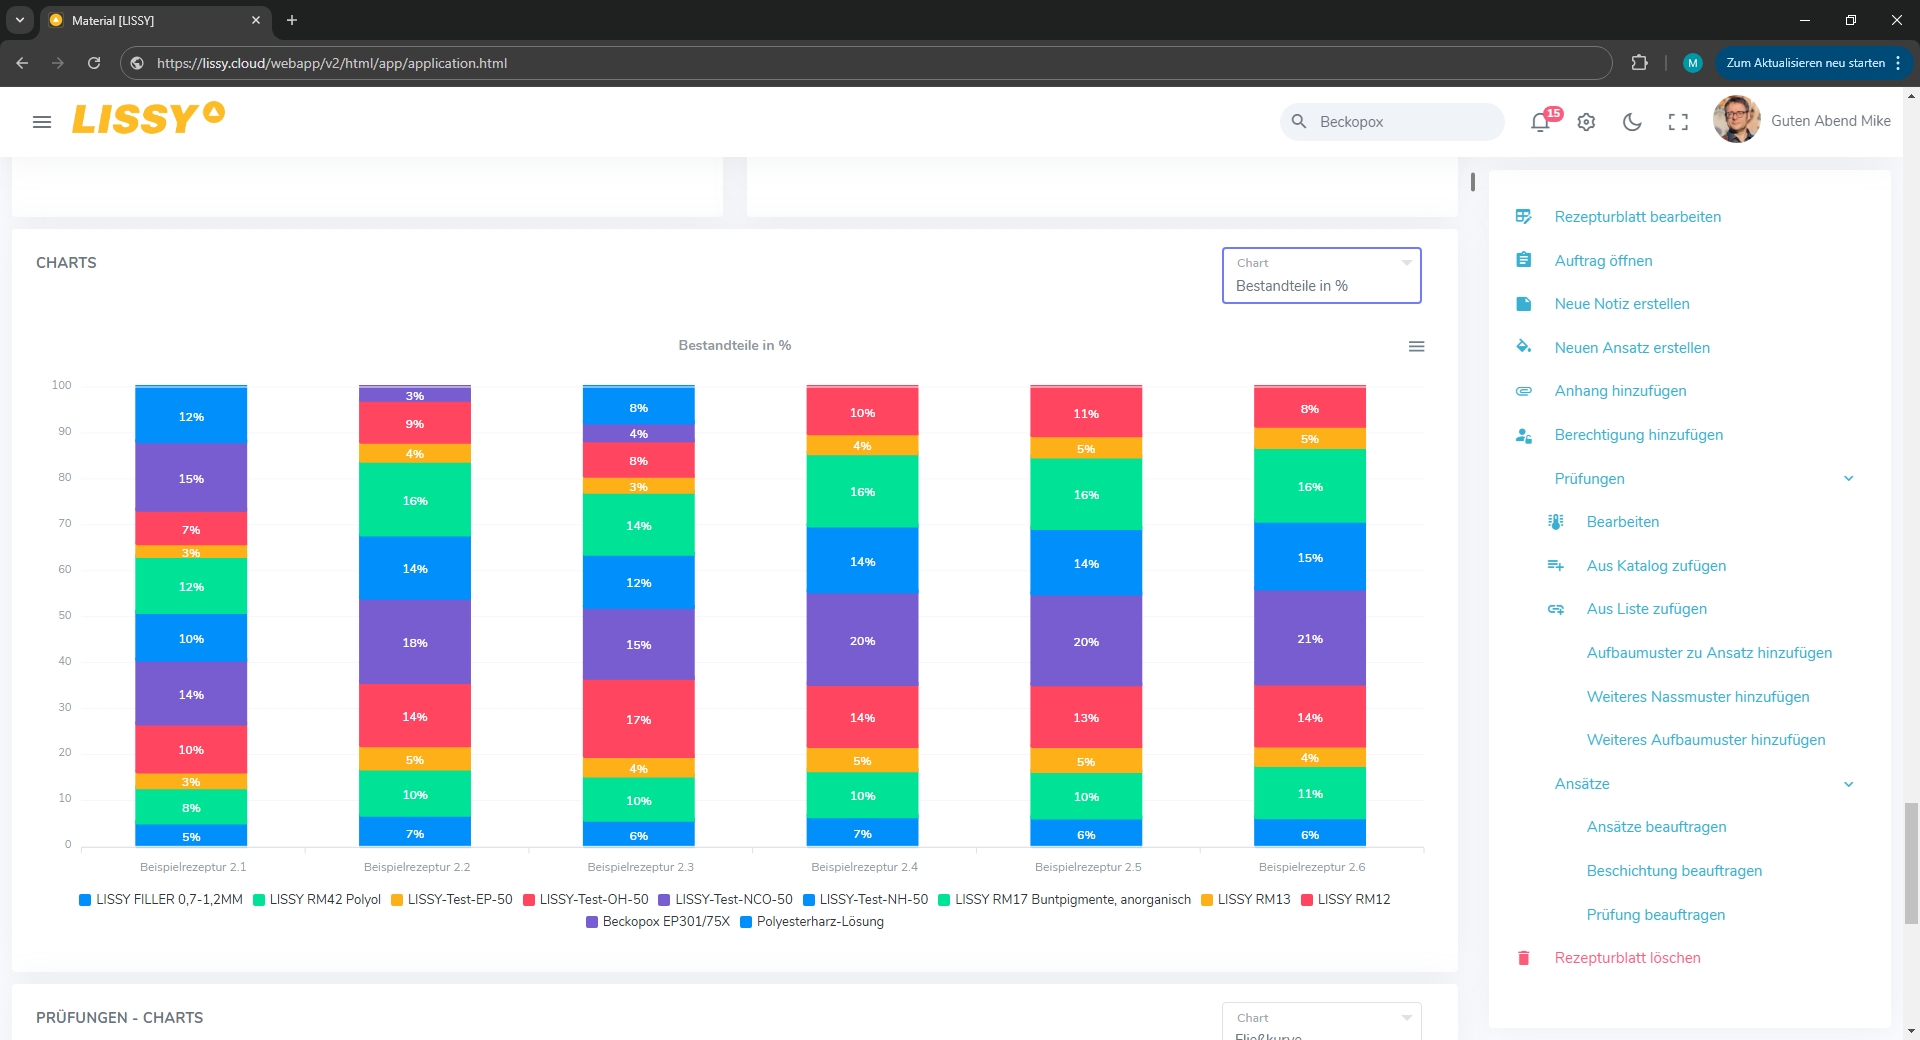Click Rezepturblatt löschen
Image resolution: width=1920 pixels, height=1040 pixels.
pyautogui.click(x=1627, y=958)
